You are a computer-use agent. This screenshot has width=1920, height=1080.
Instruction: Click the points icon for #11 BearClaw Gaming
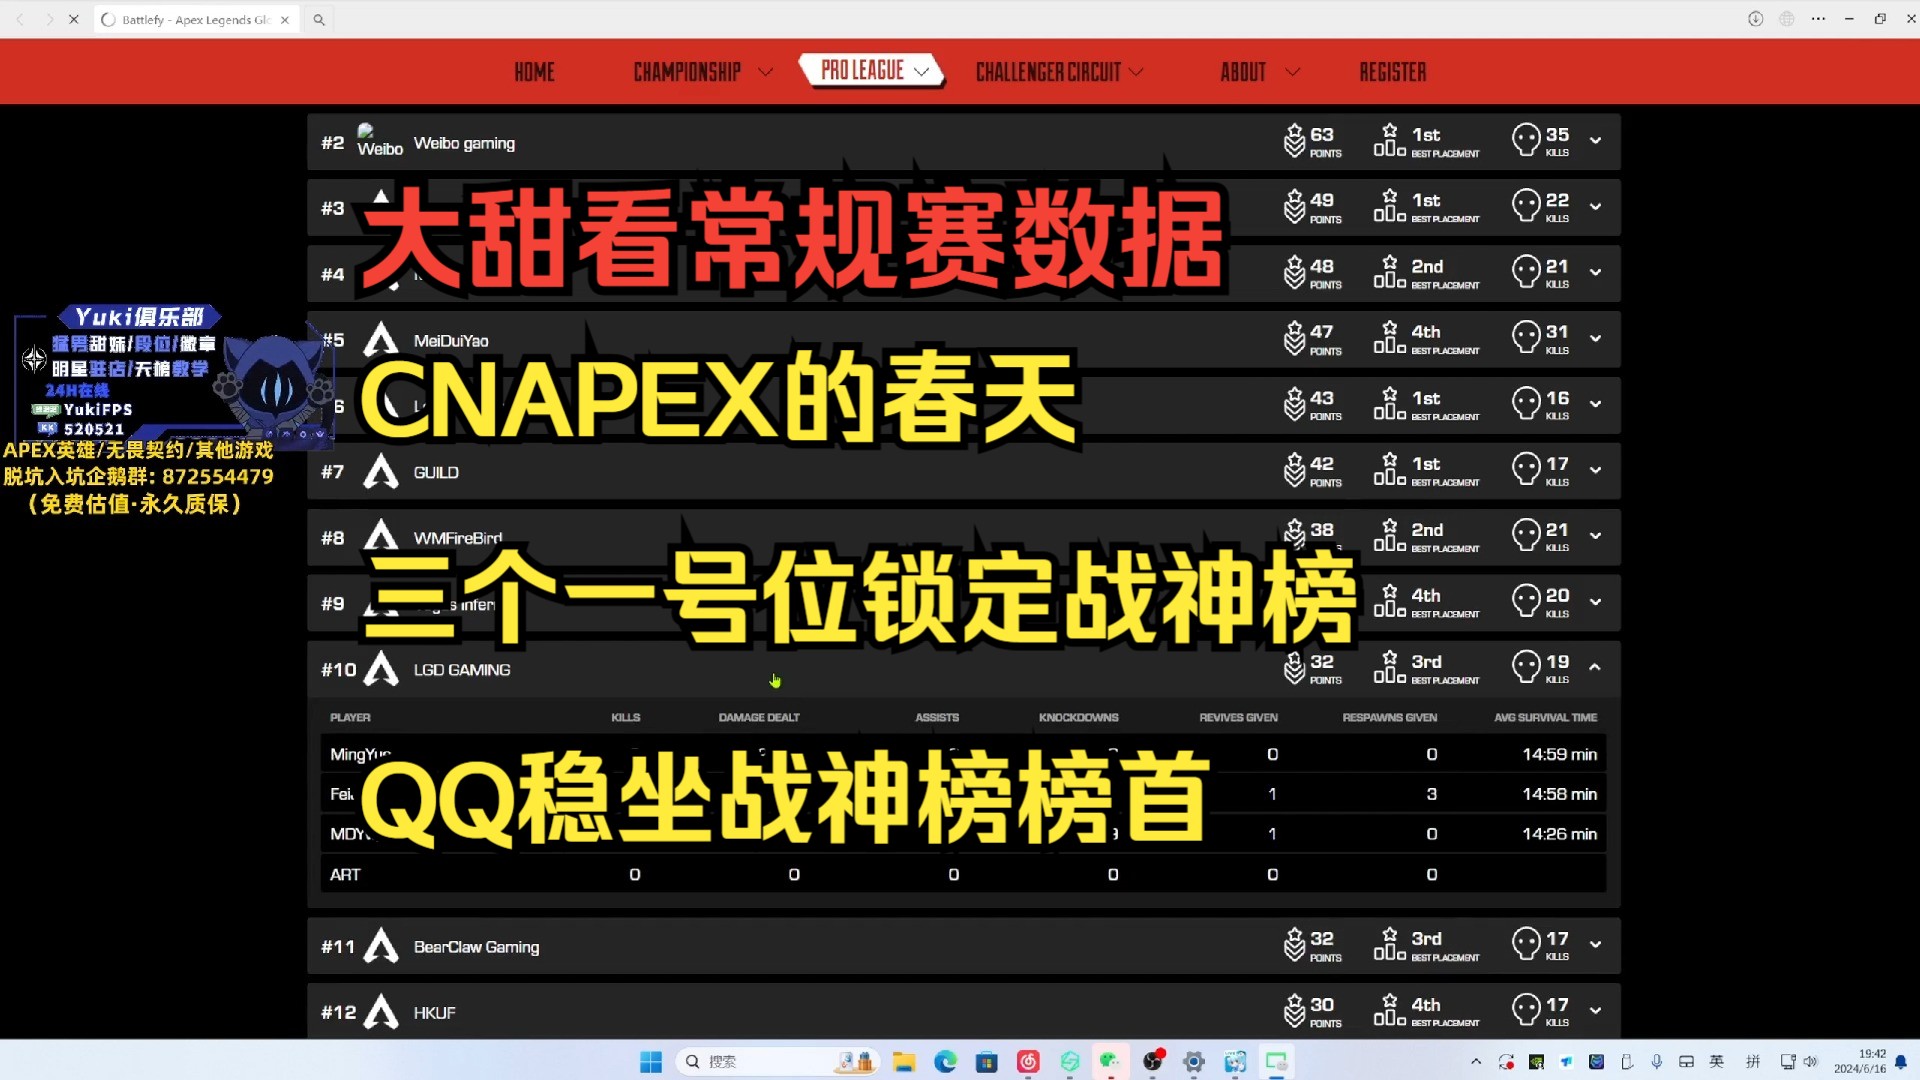coord(1295,945)
